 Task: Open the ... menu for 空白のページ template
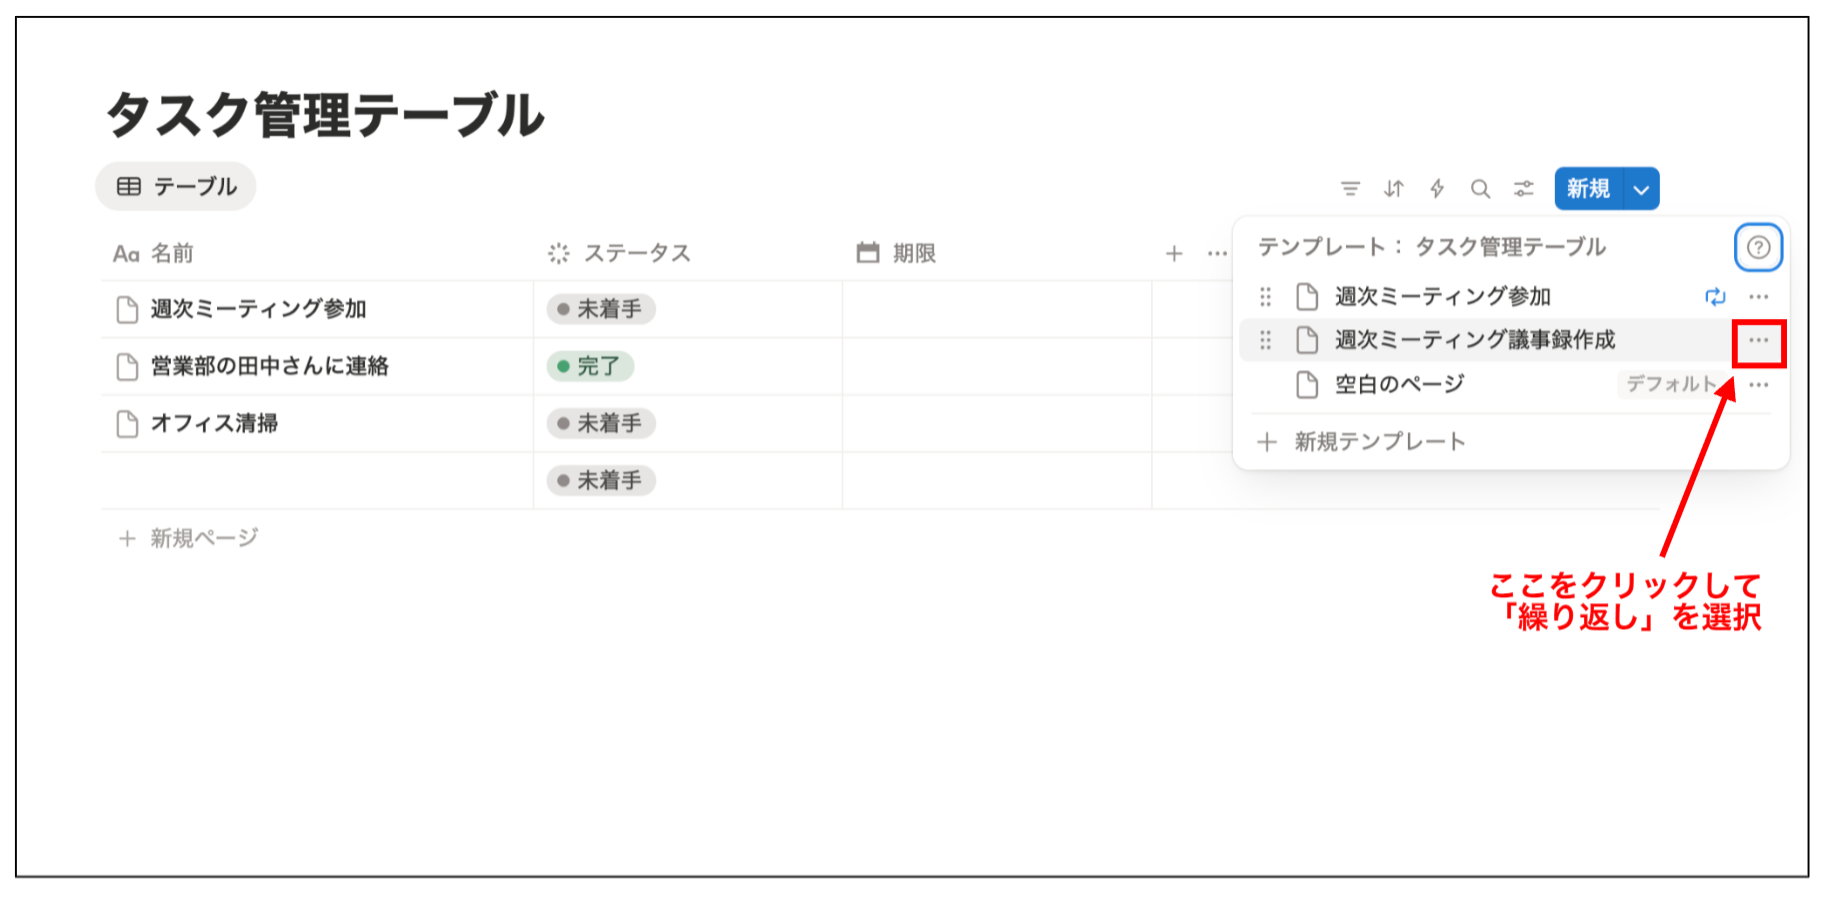tap(1758, 385)
